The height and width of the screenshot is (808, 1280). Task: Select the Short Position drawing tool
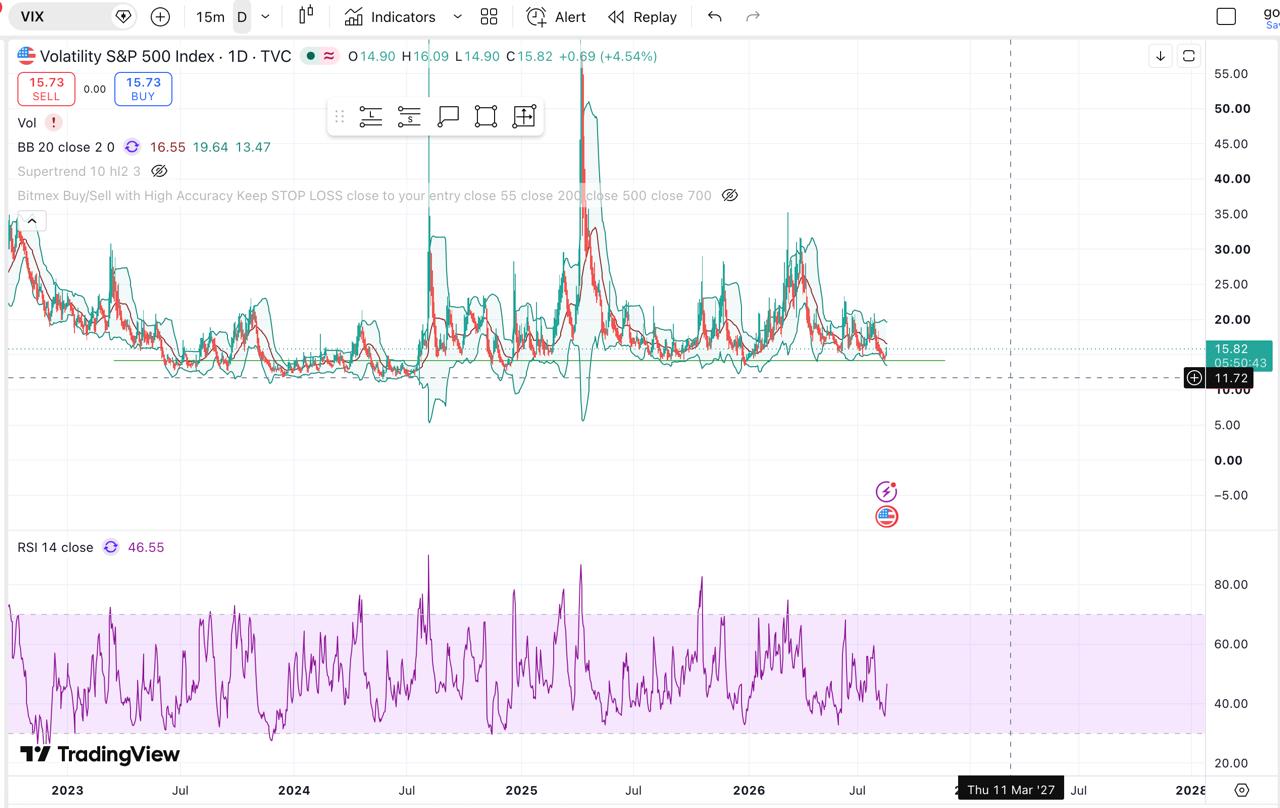[x=409, y=117]
